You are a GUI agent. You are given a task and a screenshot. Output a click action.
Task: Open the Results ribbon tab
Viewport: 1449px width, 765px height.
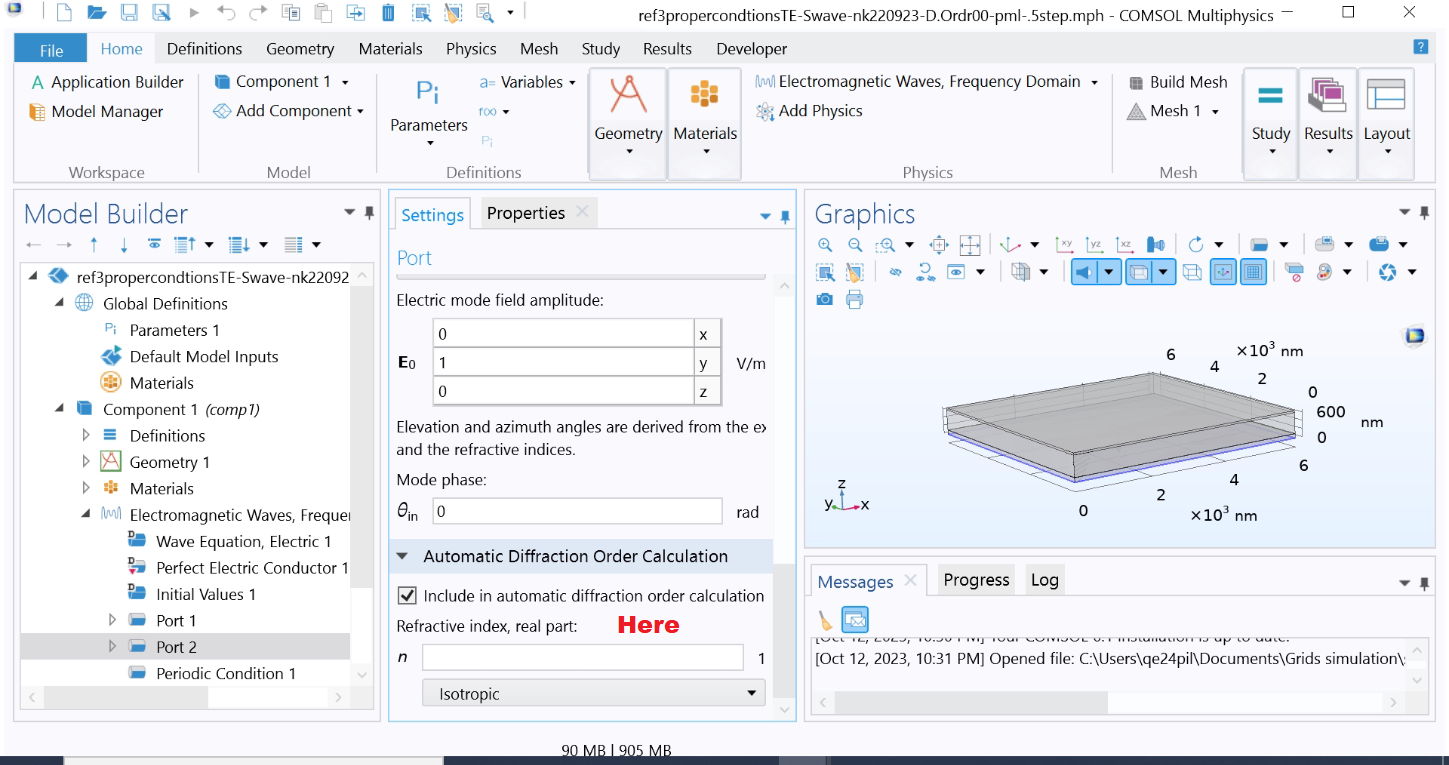(x=667, y=49)
